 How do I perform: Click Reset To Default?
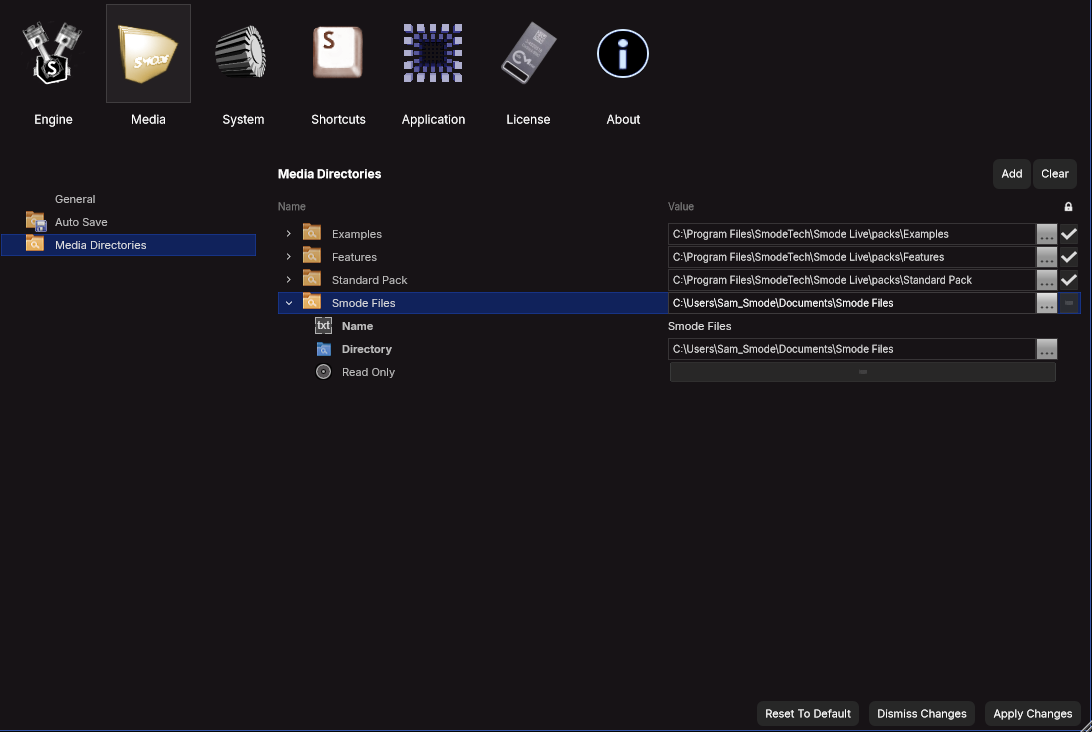coord(808,713)
